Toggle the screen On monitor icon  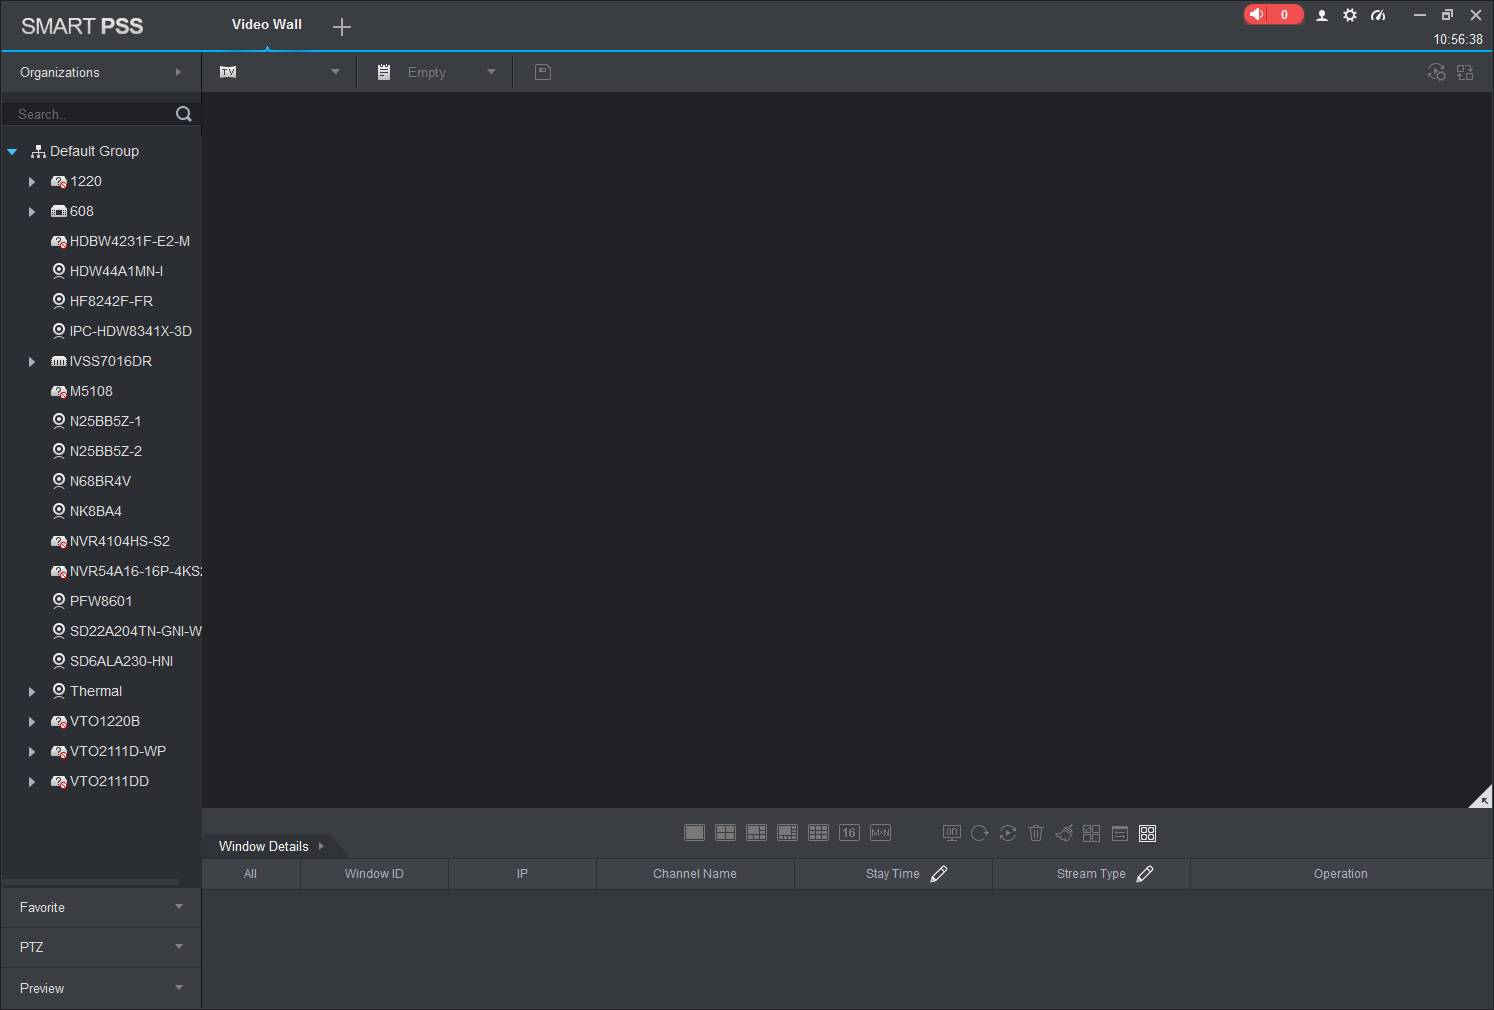952,833
